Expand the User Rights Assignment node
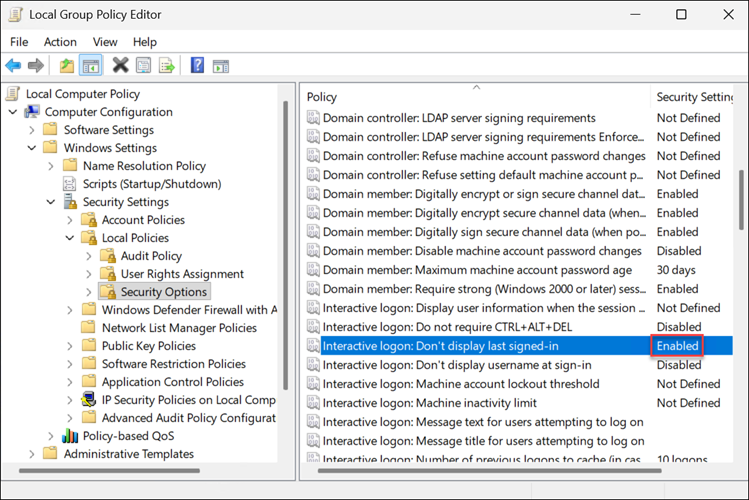The height and width of the screenshot is (500, 749). 88,274
